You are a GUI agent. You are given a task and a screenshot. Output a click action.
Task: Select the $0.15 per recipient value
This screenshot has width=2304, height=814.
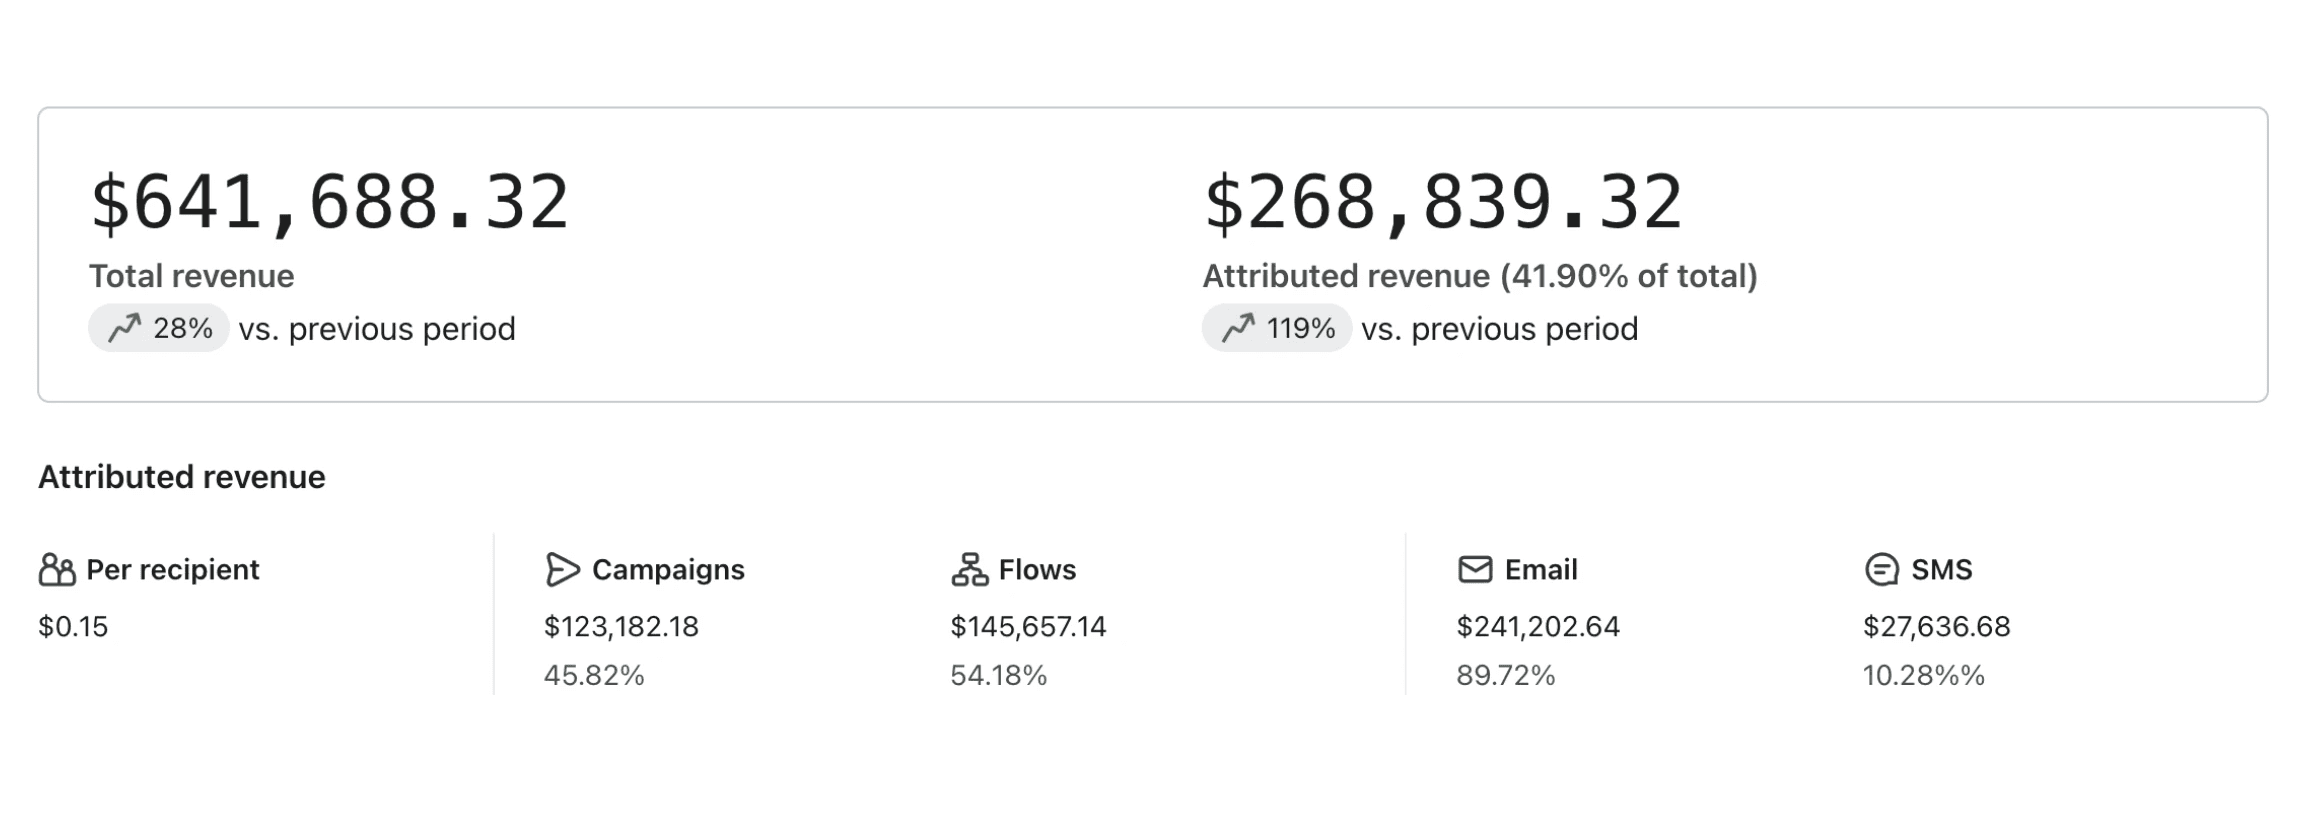coord(73,627)
